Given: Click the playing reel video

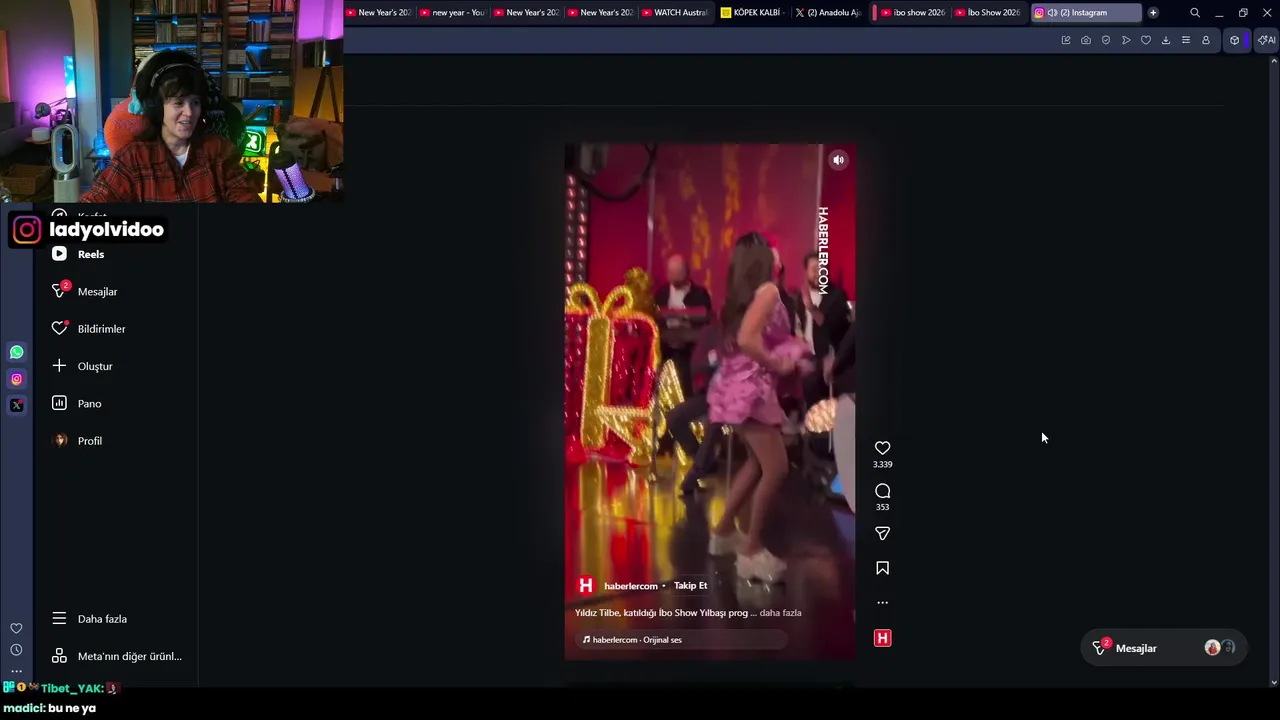Looking at the screenshot, I should [710, 401].
